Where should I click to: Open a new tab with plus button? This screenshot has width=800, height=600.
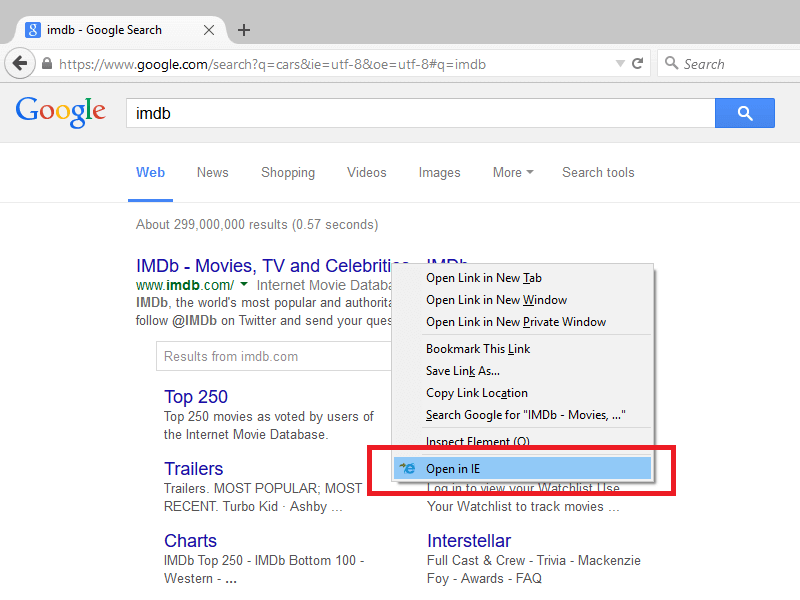(244, 30)
